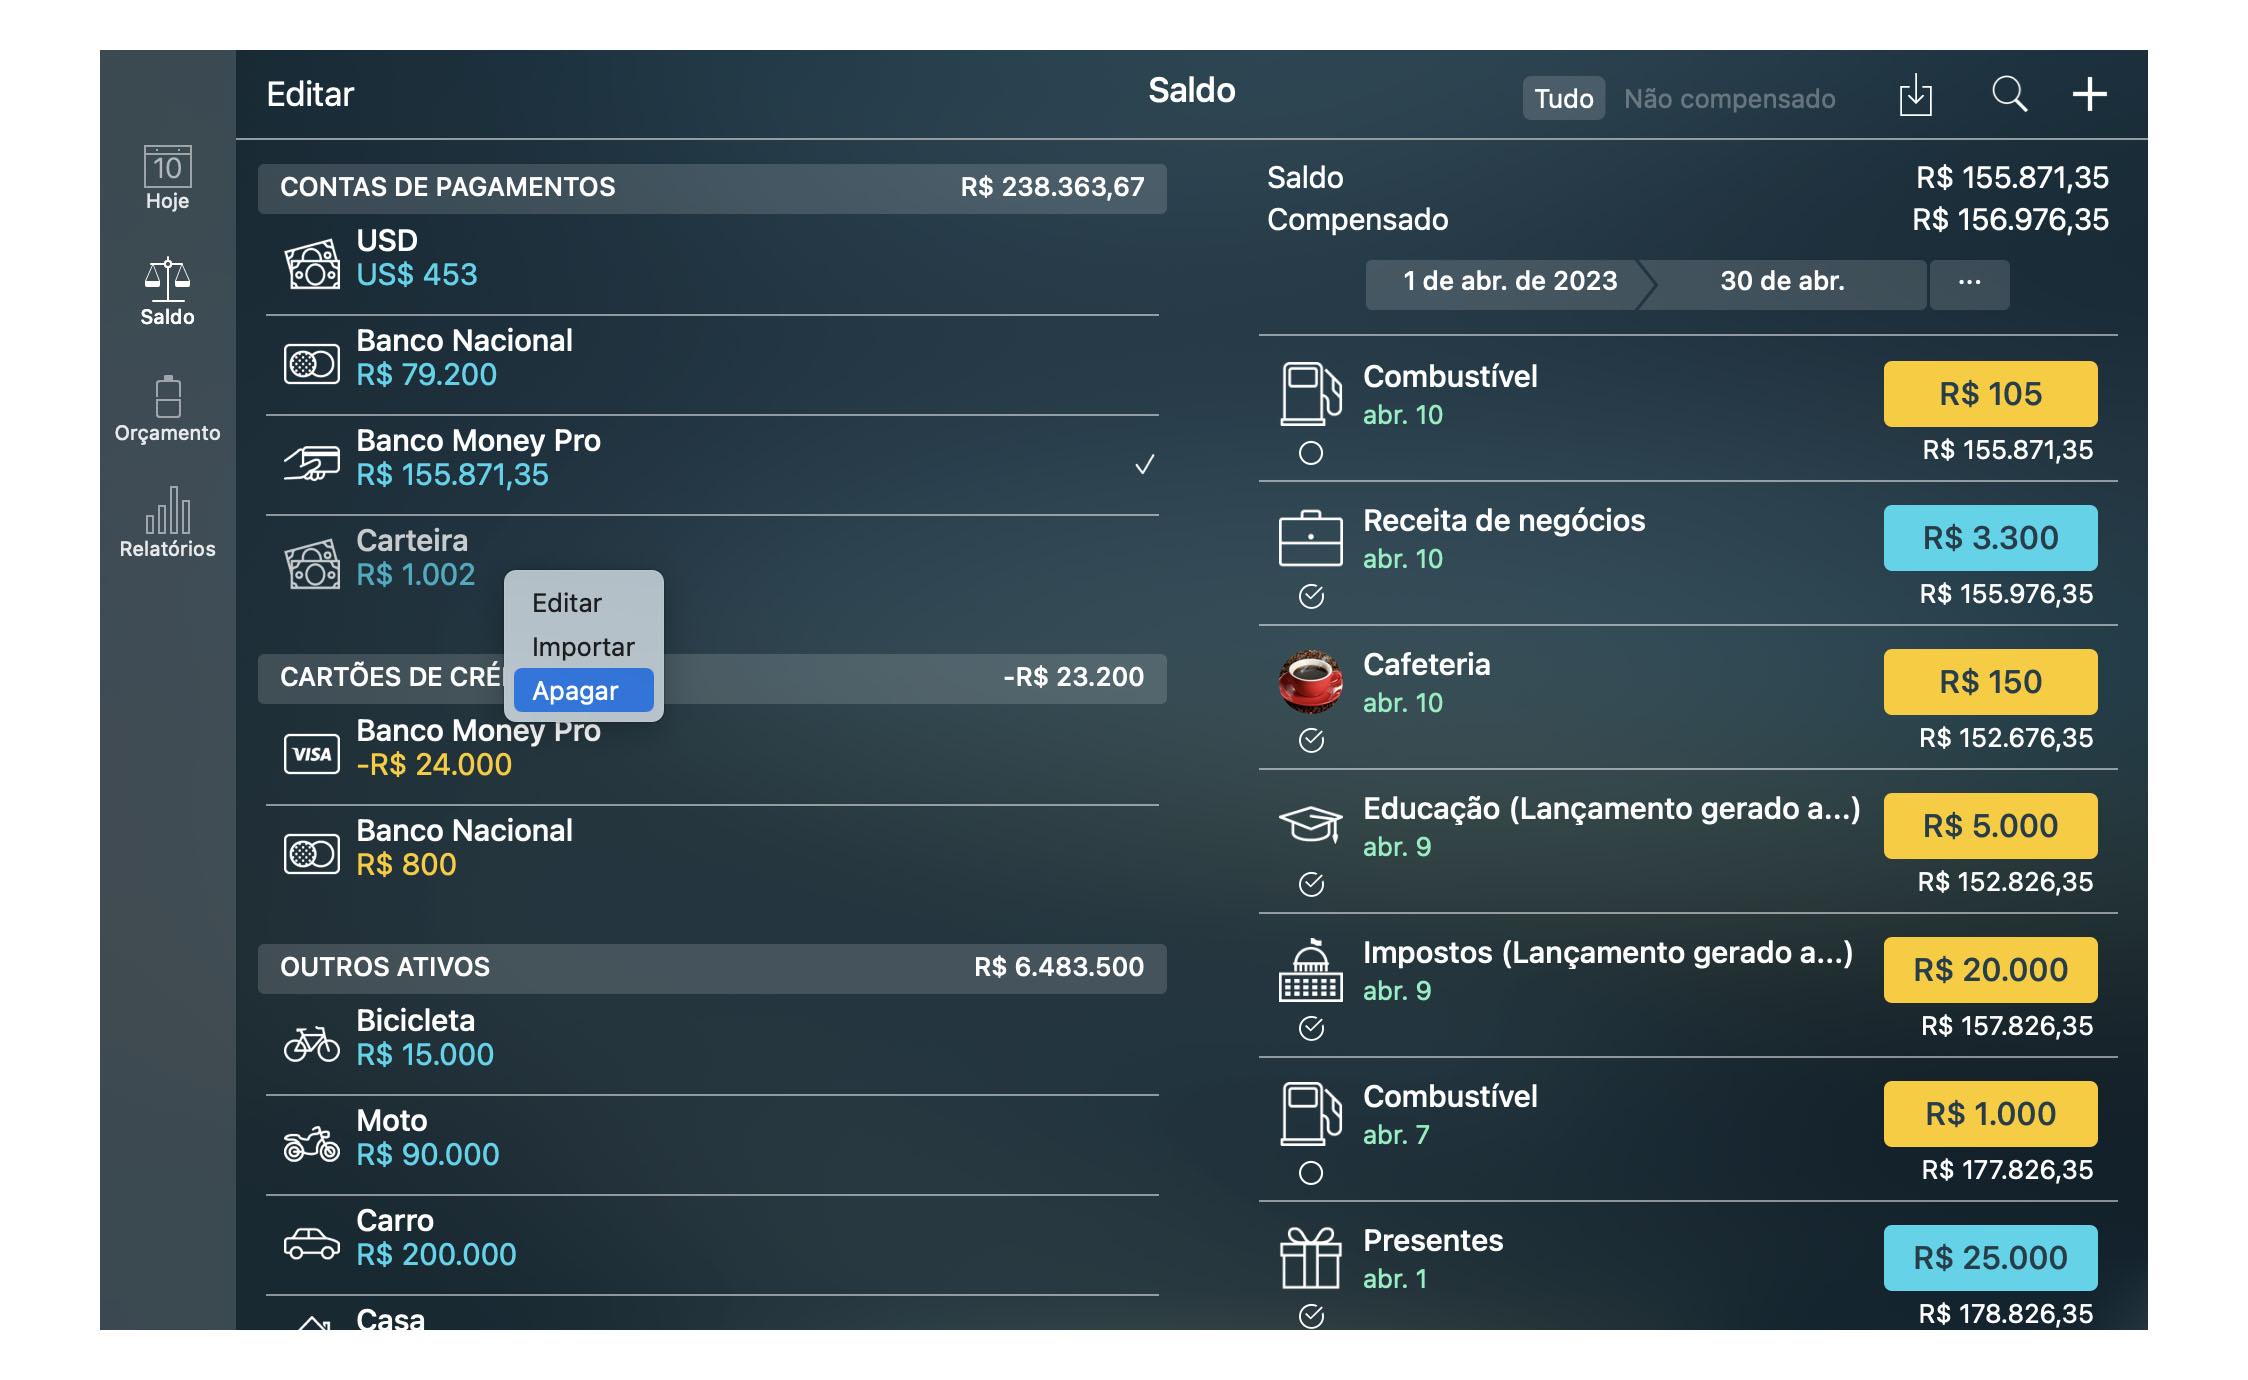Click the R$ 105 amount button

[x=1990, y=394]
